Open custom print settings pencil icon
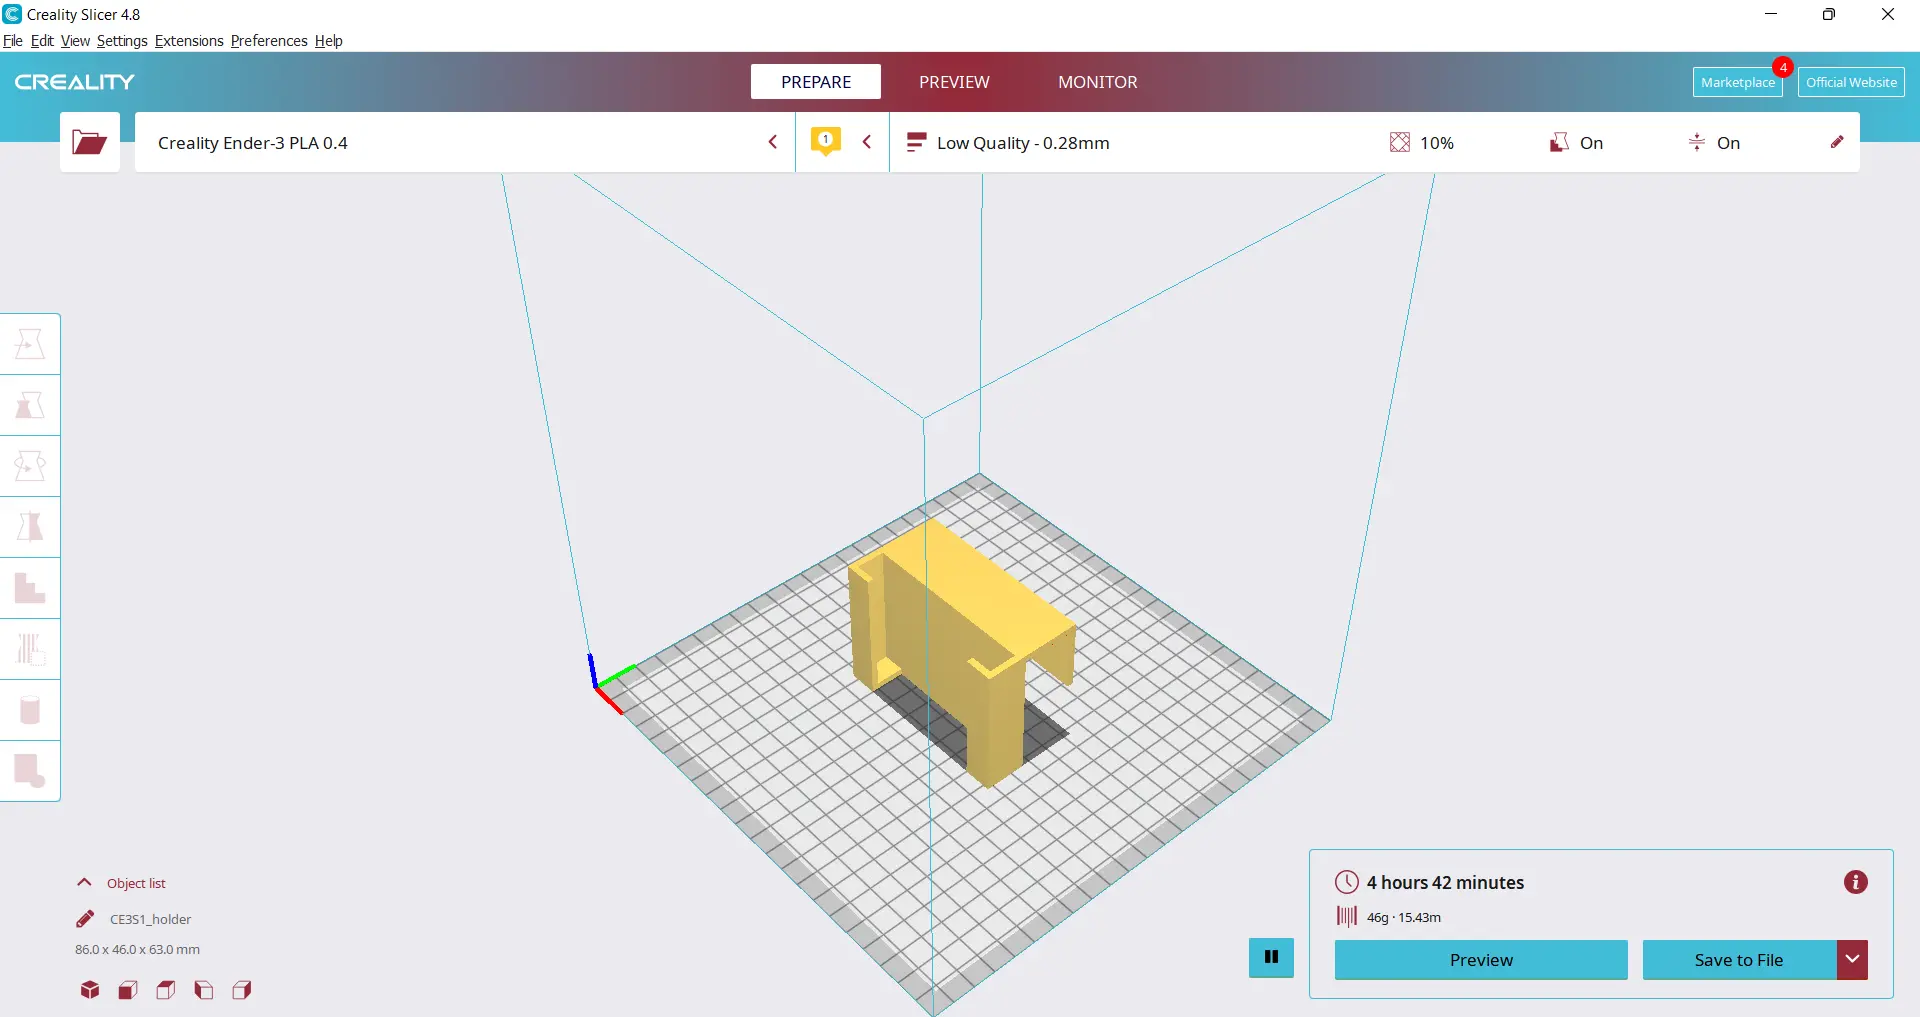This screenshot has width=1920, height=1017. pyautogui.click(x=1837, y=142)
